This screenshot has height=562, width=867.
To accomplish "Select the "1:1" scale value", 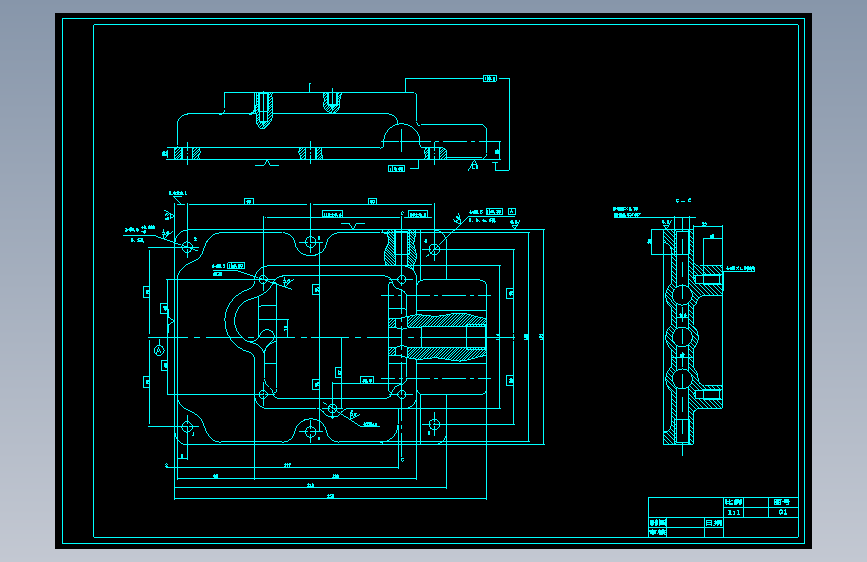I will coord(733,513).
